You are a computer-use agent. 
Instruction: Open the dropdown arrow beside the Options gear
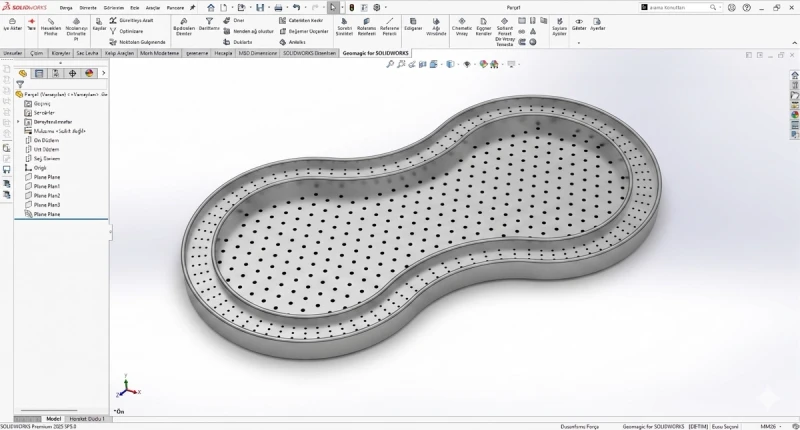(385, 8)
